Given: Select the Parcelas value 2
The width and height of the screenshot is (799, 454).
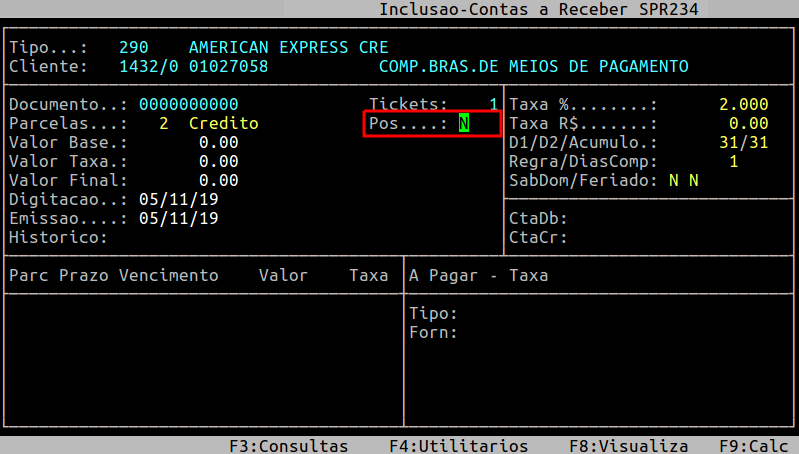Looking at the screenshot, I should (x=163, y=124).
